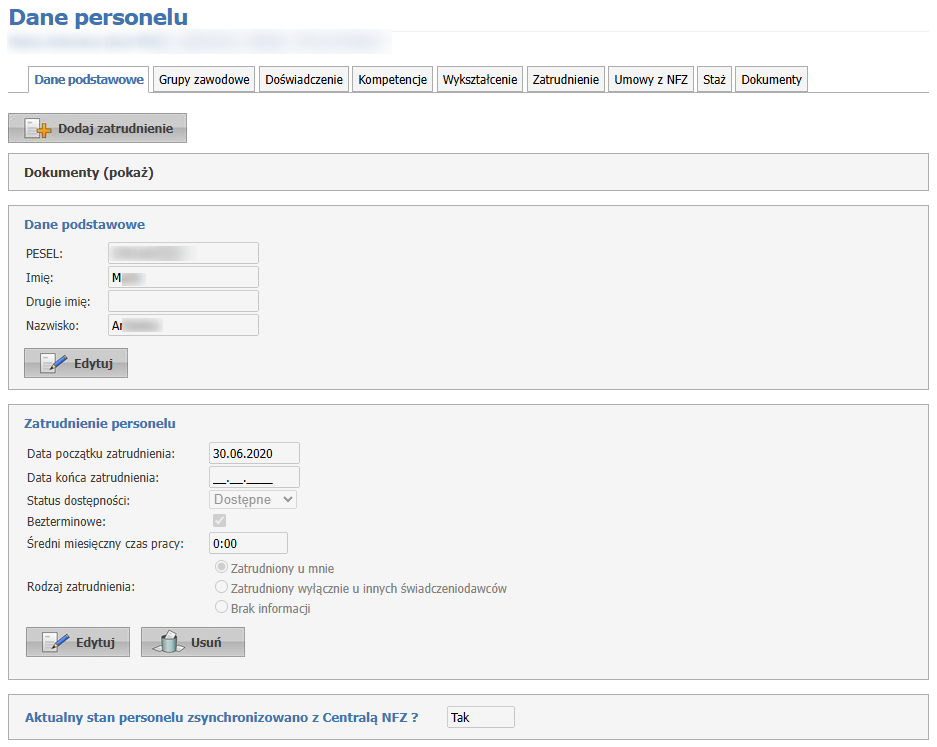
Task: Click the pencil icon in Dane podstawowe Edytuj
Action: [53, 363]
